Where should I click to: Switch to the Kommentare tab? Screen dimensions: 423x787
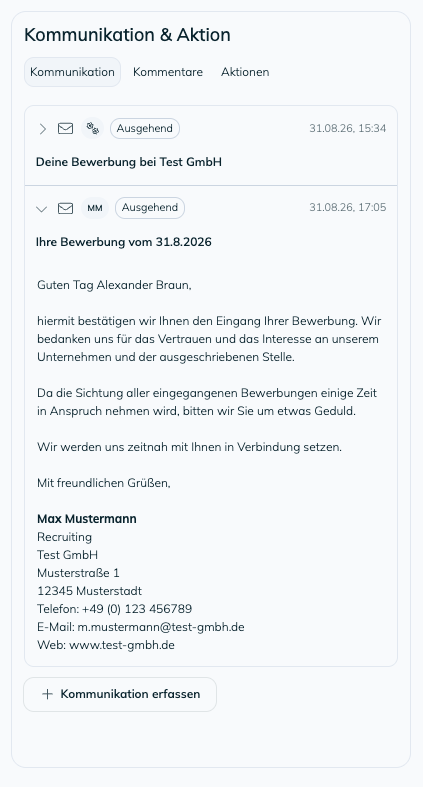(x=168, y=72)
